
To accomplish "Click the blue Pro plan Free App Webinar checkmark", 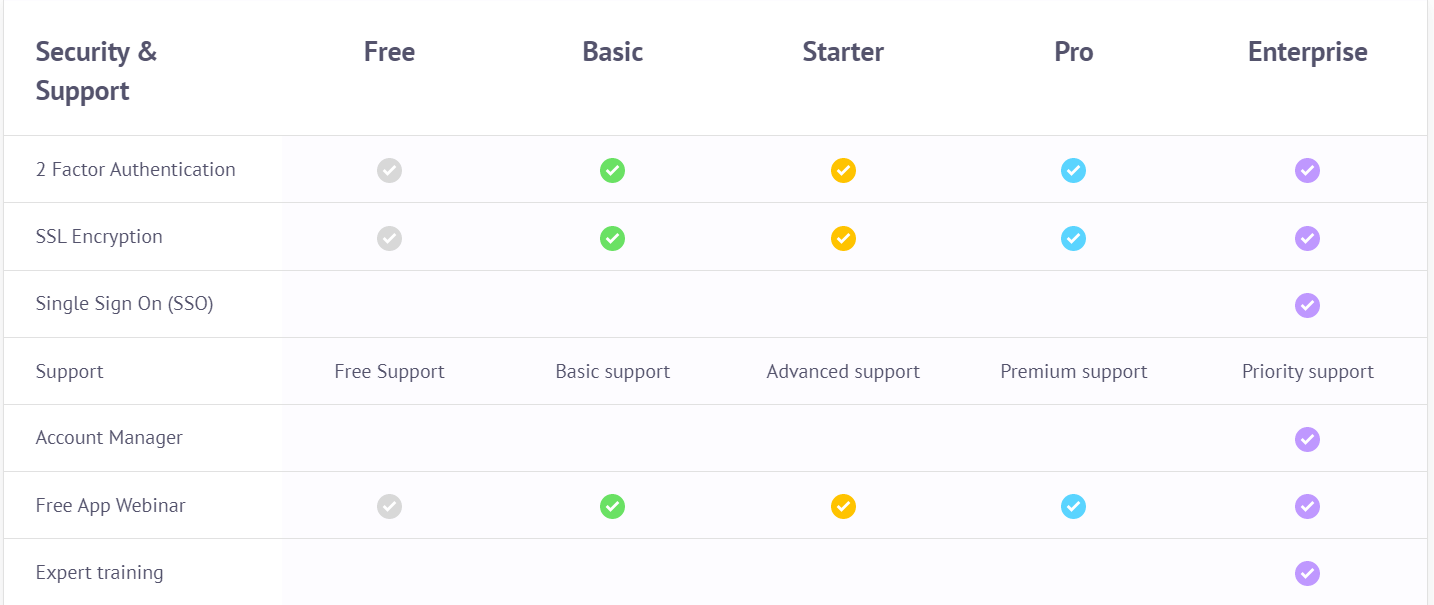I will coord(1073,506).
